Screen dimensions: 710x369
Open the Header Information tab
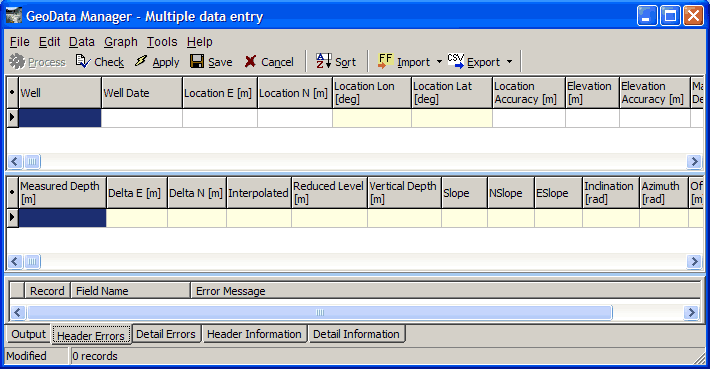click(x=254, y=334)
